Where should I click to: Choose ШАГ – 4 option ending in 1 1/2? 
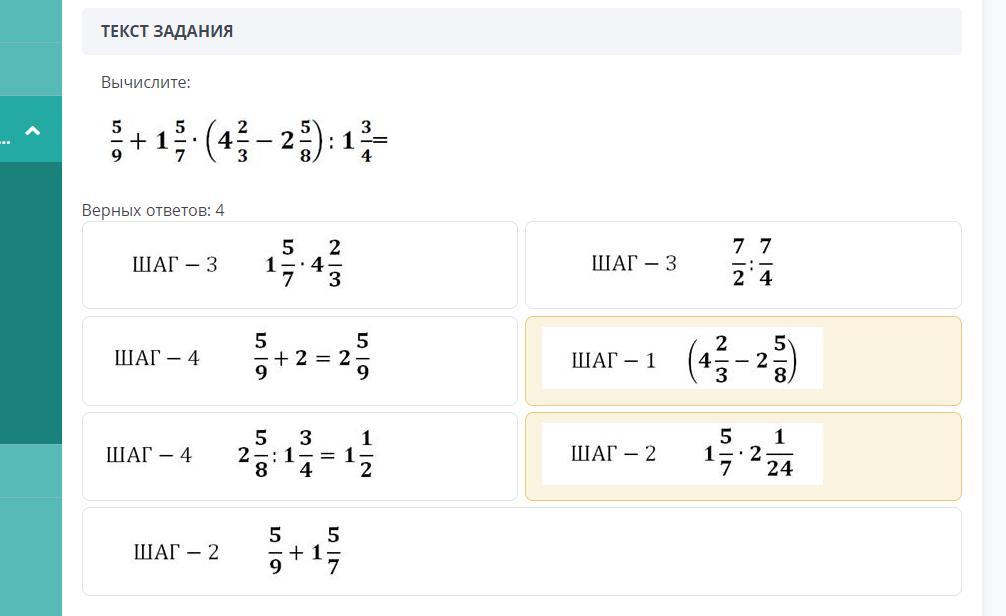point(299,456)
